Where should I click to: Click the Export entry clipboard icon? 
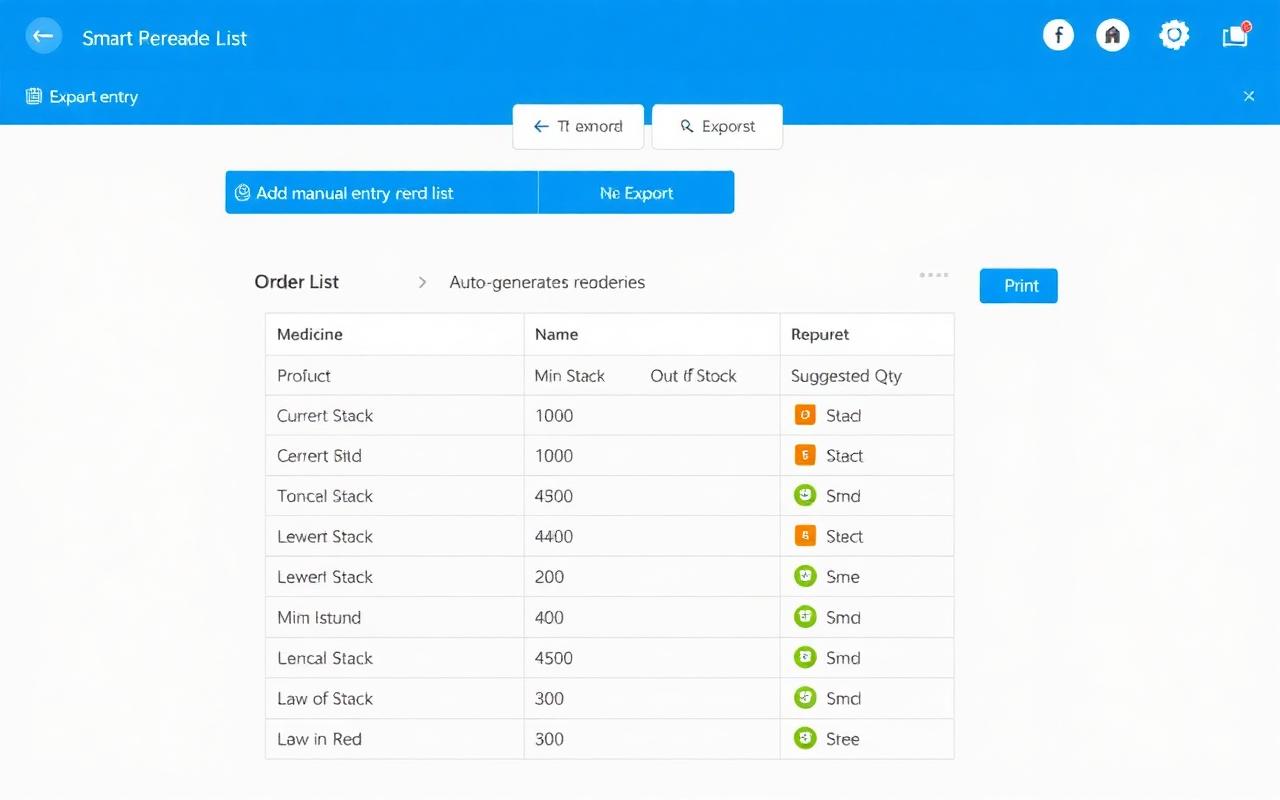(x=34, y=96)
